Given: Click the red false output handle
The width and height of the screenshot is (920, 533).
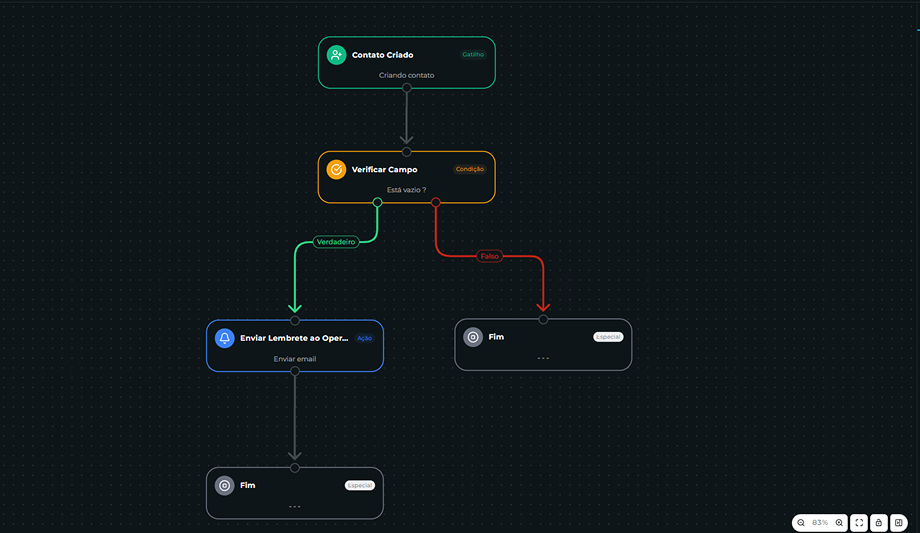Looking at the screenshot, I should [x=435, y=203].
